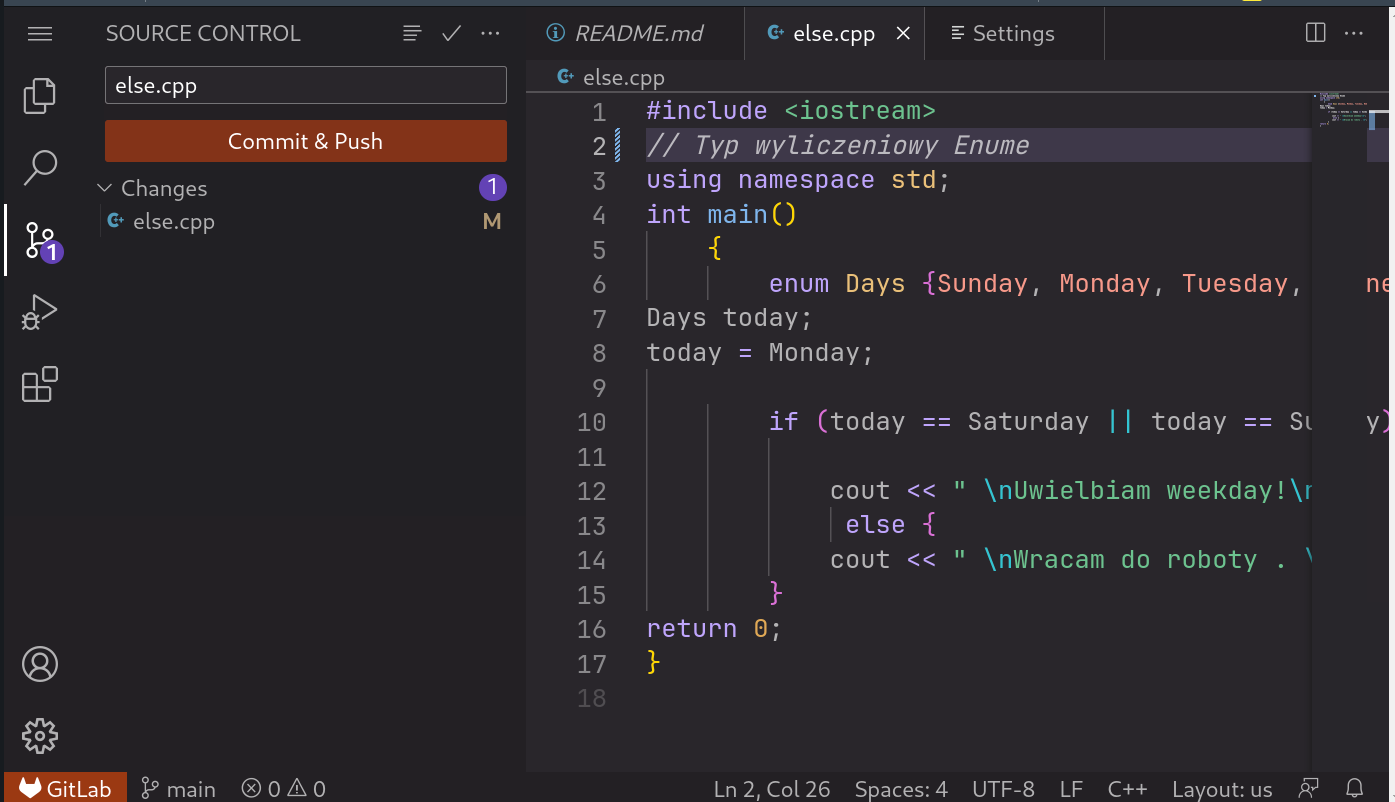Viewport: 1395px width, 802px height.
Task: Click the 'Wracam do roboty' cout line
Action: point(1069,560)
